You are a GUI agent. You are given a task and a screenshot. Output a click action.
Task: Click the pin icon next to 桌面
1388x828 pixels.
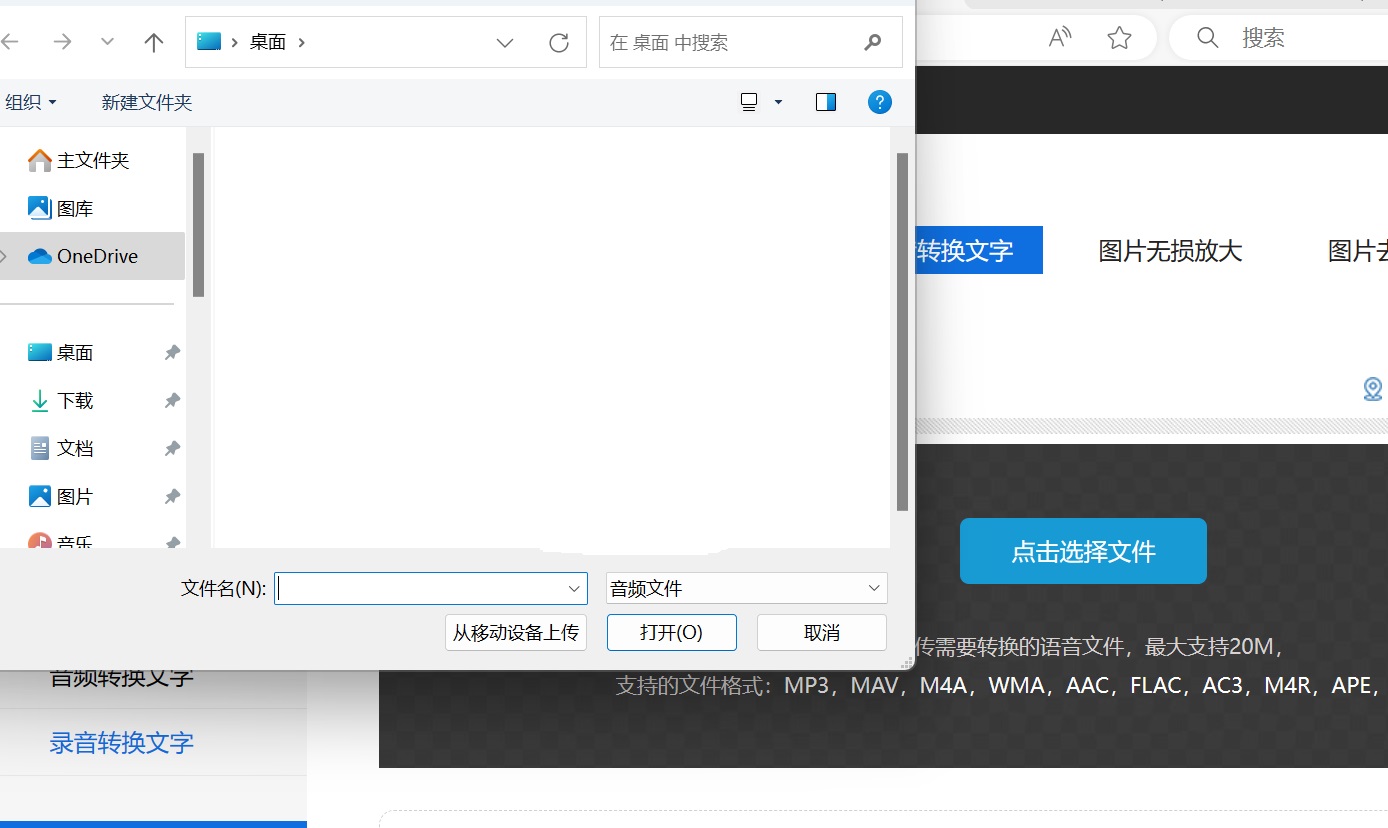172,352
